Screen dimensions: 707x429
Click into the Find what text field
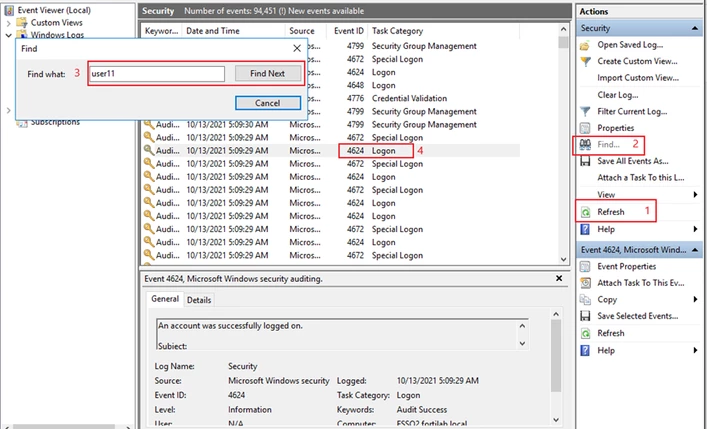(x=156, y=74)
